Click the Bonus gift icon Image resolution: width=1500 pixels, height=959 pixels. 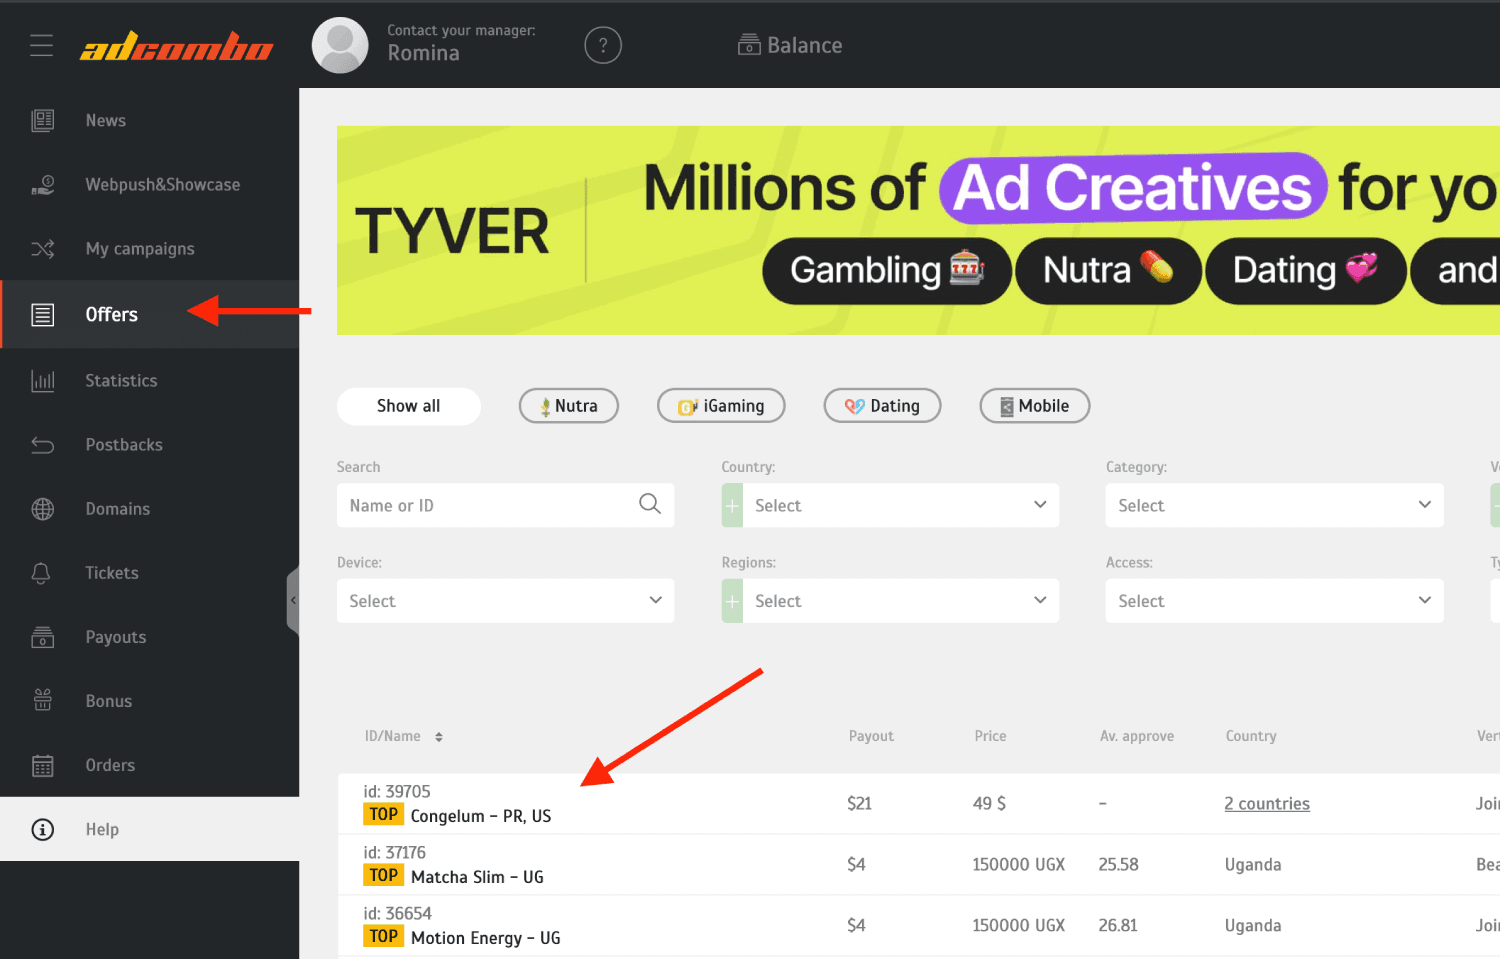pyautogui.click(x=43, y=700)
